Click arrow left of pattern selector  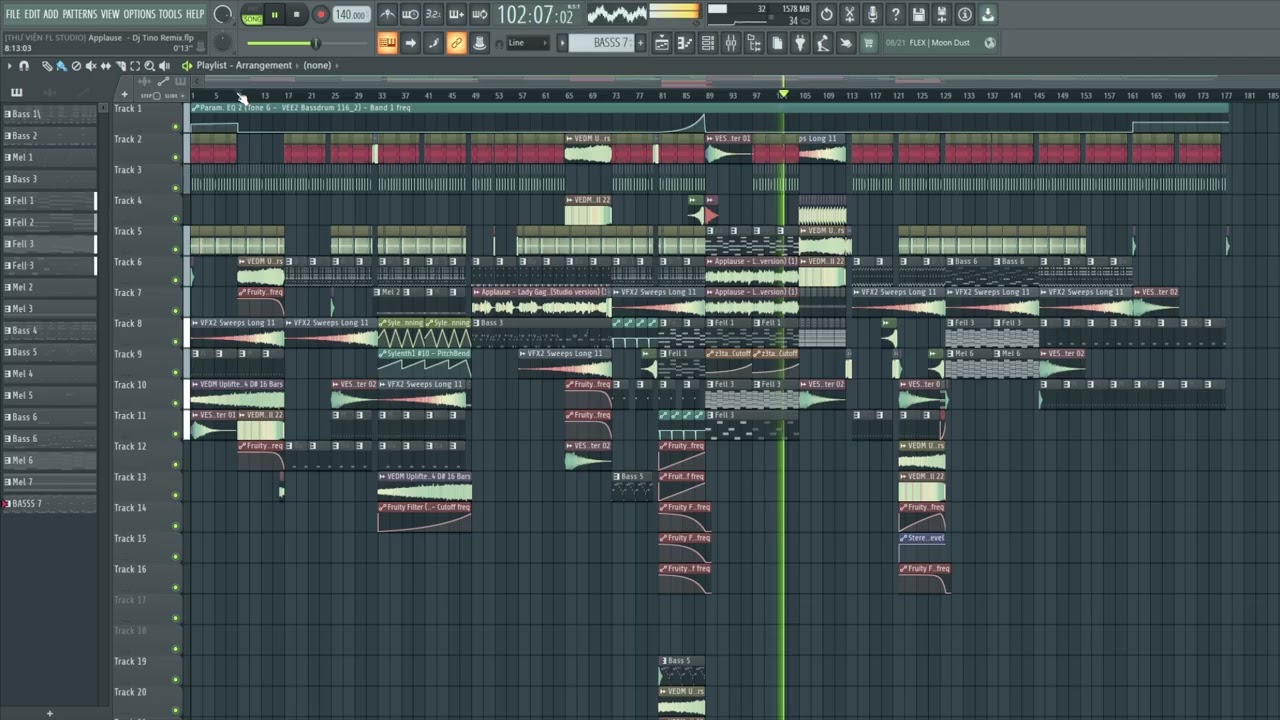pyautogui.click(x=562, y=43)
